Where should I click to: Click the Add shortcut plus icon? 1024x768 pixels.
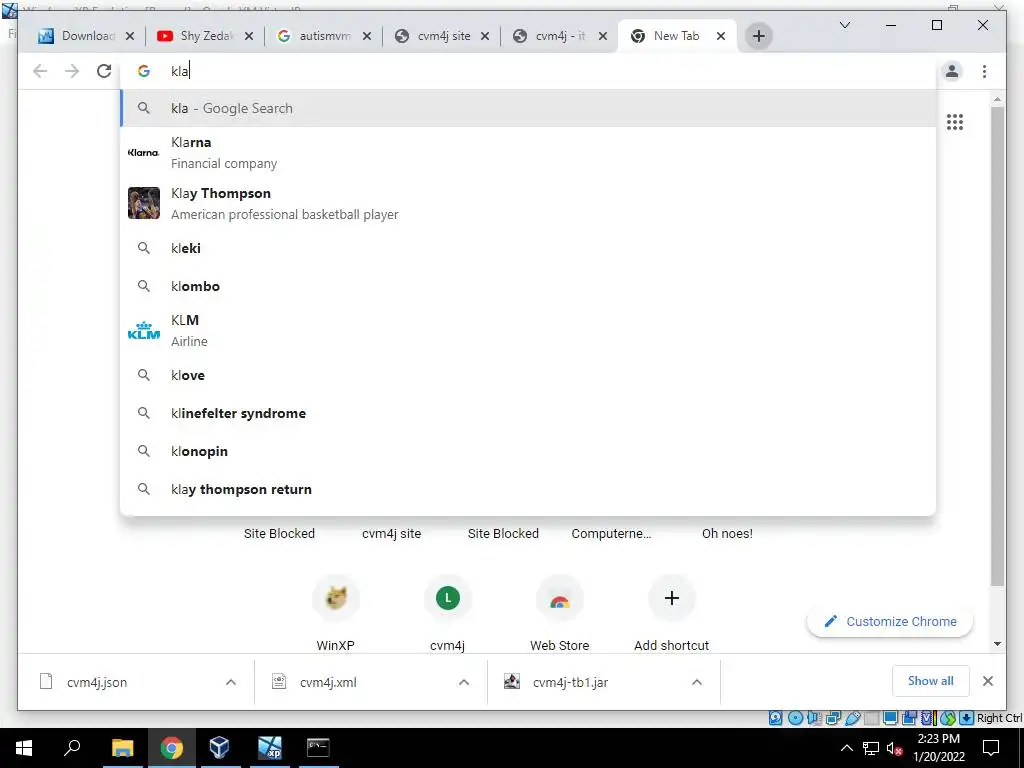[671, 598]
